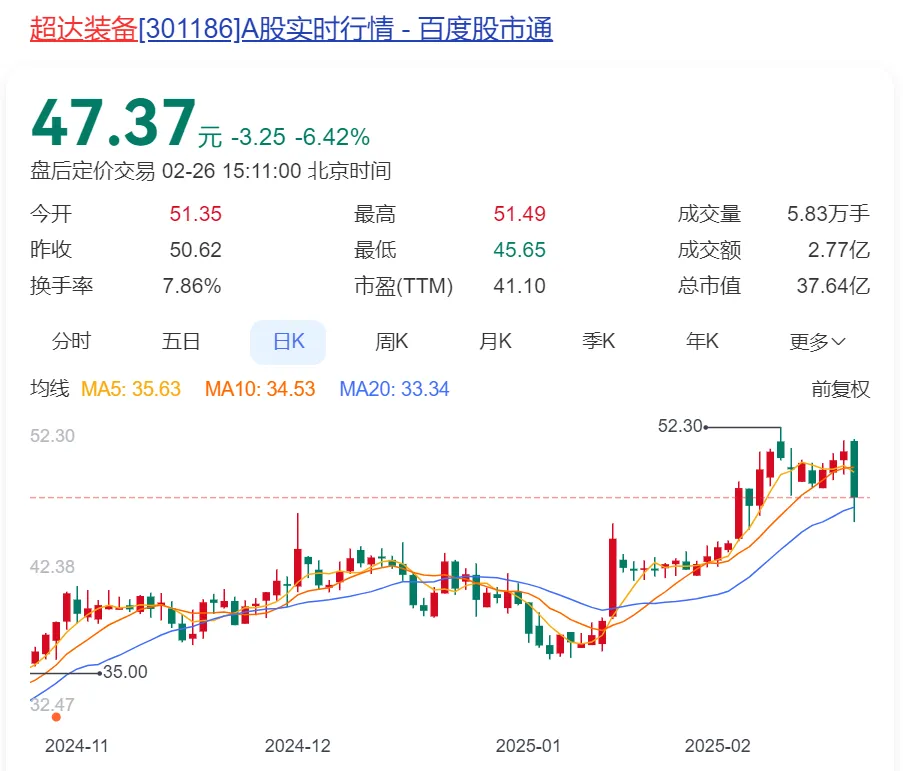Screen dimensions: 903x771
Task: Switch to the 季K chart tab
Action: pyautogui.click(x=598, y=341)
